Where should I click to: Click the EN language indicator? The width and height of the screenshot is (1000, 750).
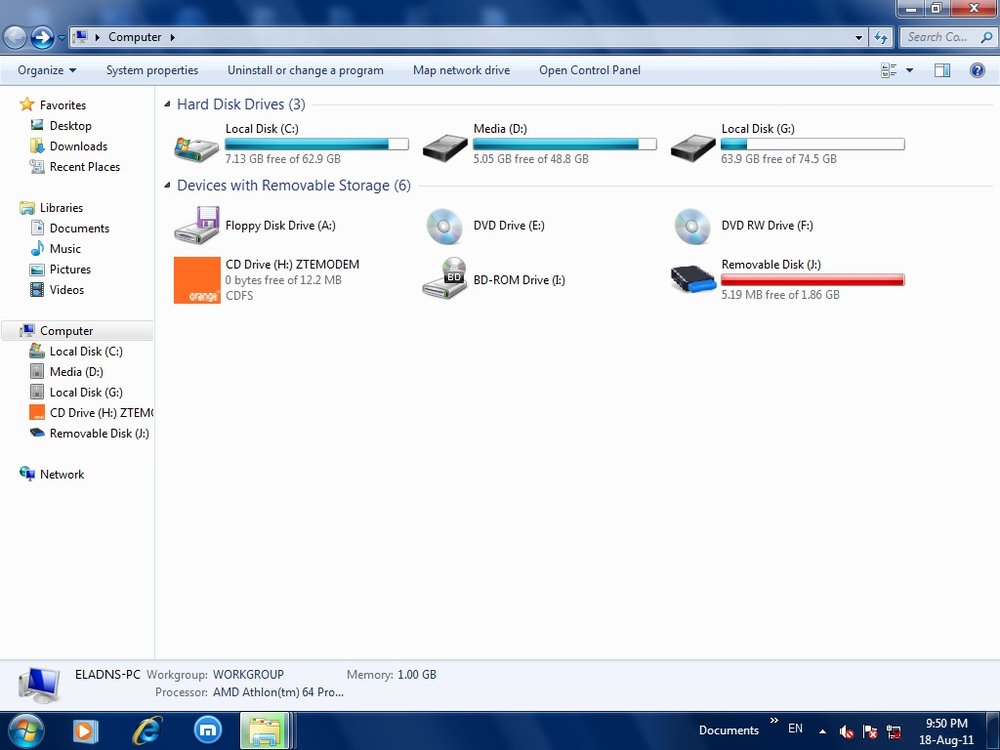point(795,728)
